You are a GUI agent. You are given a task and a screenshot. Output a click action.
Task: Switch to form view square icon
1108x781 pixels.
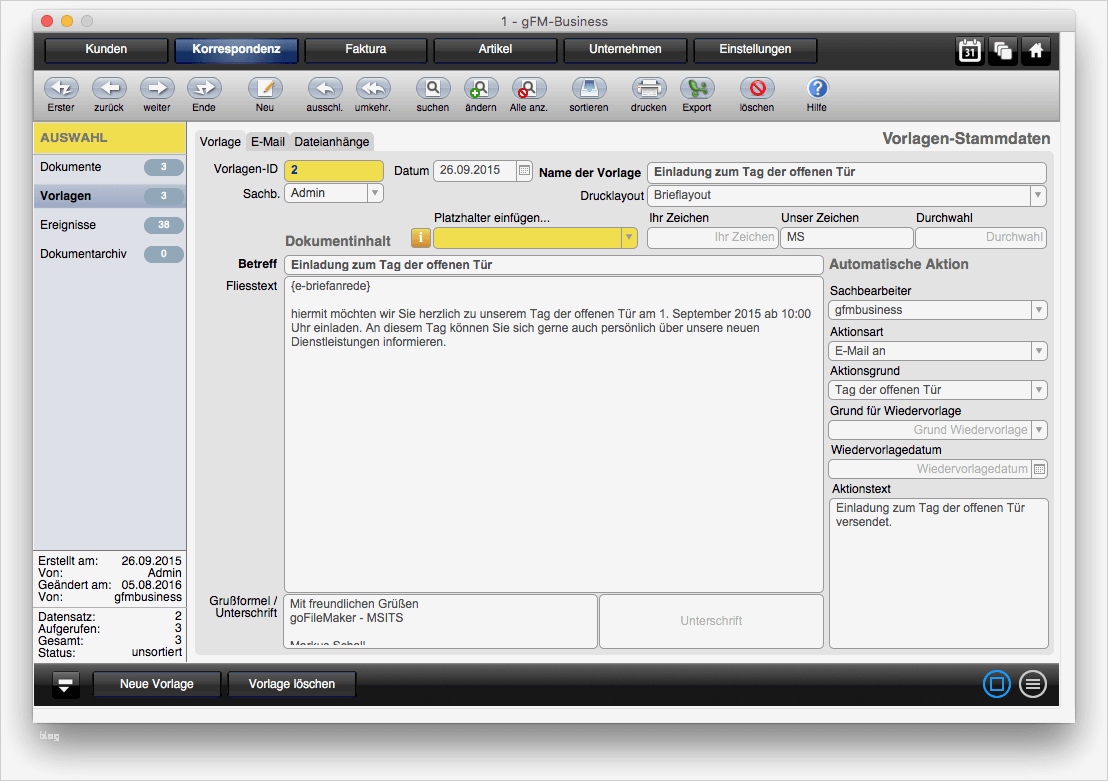996,684
